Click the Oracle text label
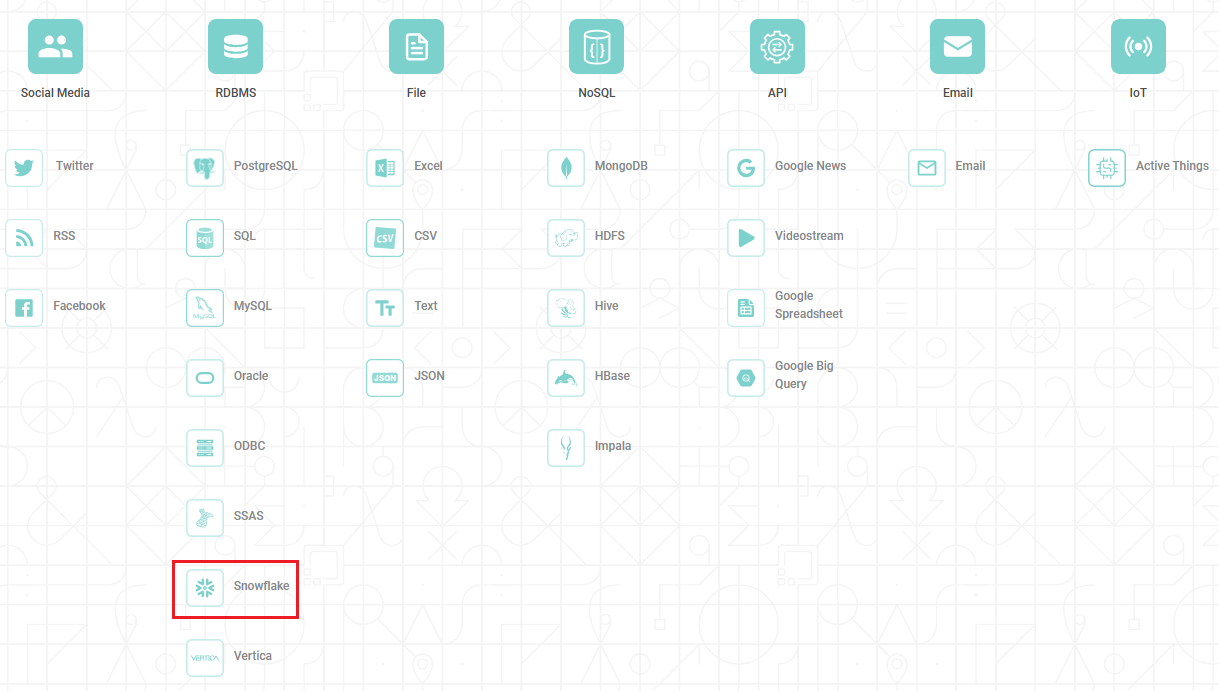 click(251, 376)
